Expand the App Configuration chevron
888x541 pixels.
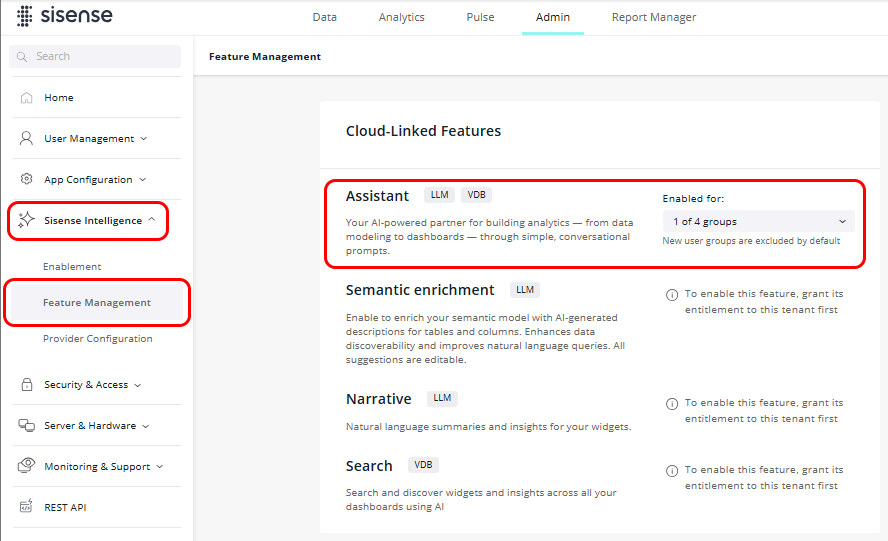[143, 180]
